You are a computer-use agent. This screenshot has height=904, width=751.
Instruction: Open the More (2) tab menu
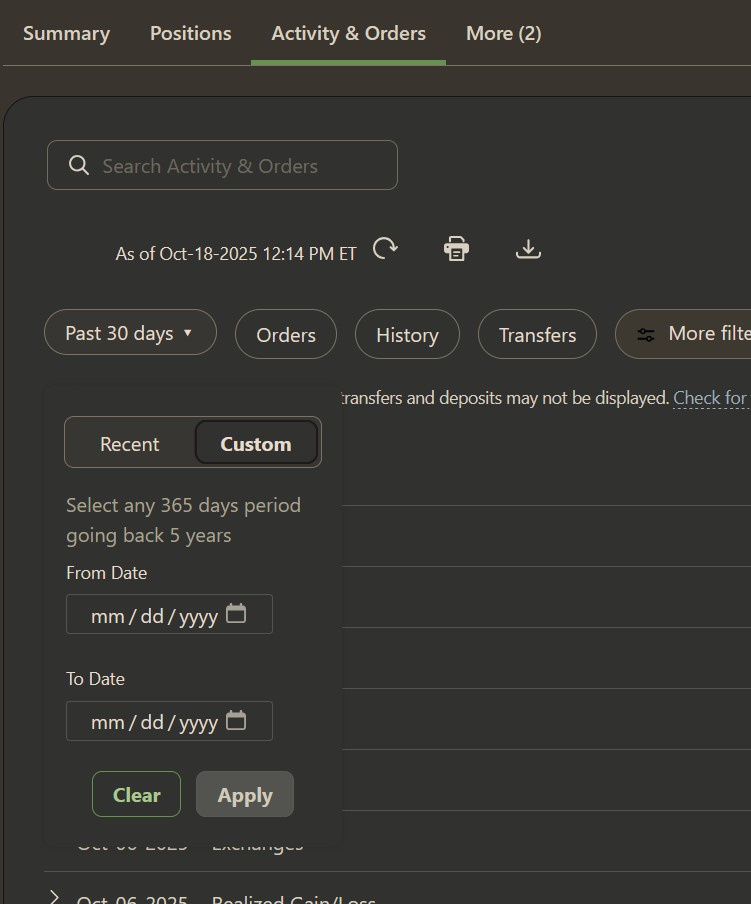point(504,33)
